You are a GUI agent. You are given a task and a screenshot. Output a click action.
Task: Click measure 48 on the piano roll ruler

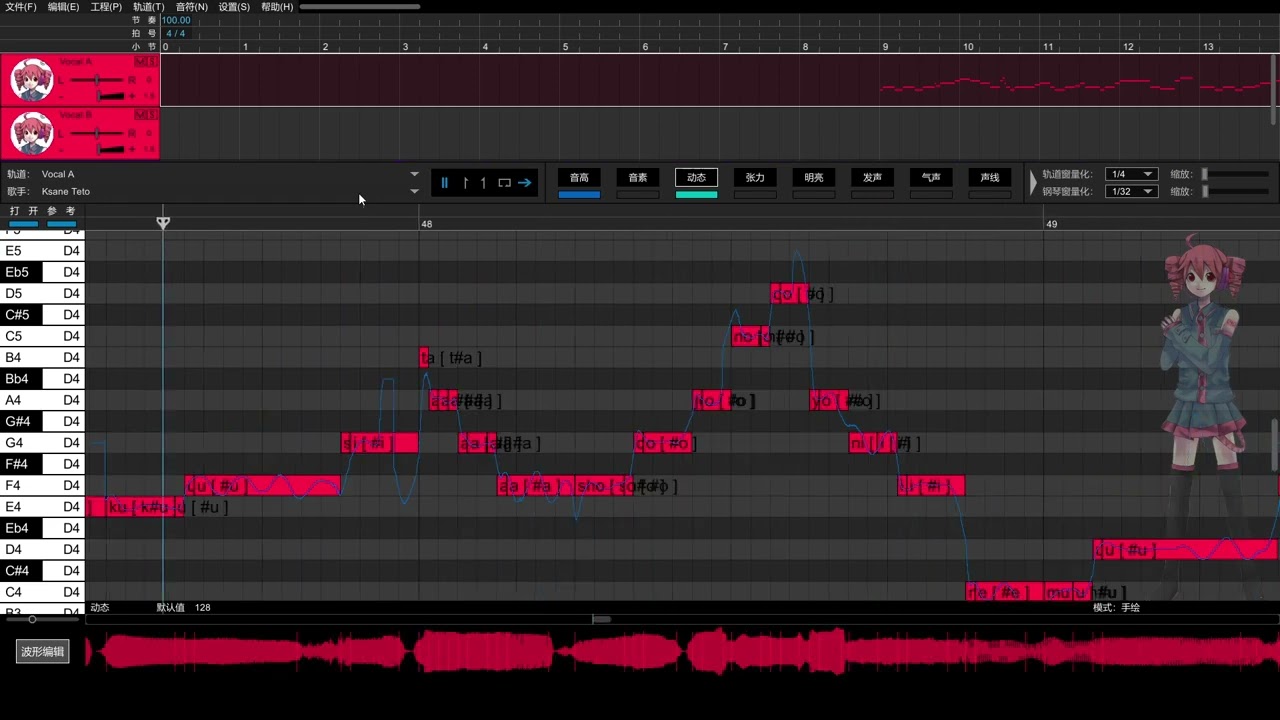tap(426, 224)
